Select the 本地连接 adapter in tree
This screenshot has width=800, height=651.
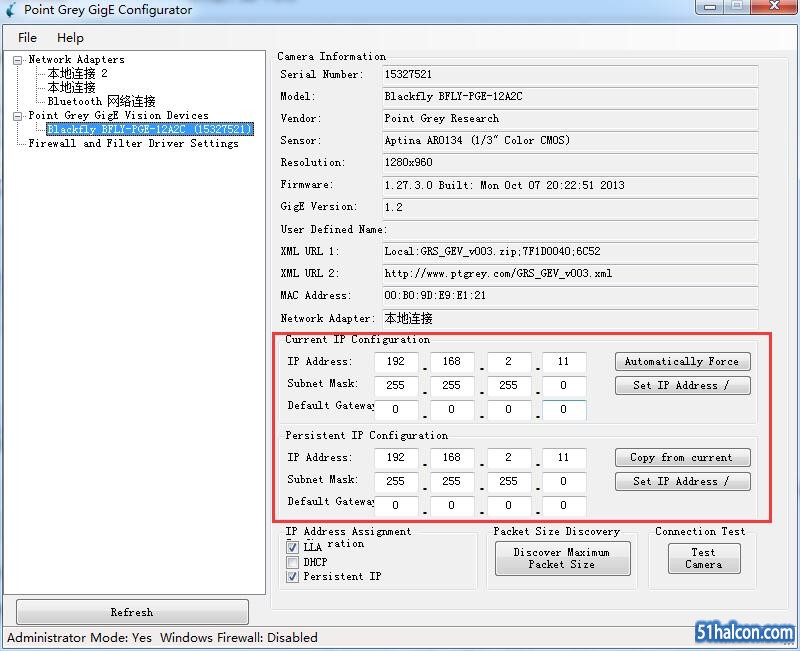71,87
